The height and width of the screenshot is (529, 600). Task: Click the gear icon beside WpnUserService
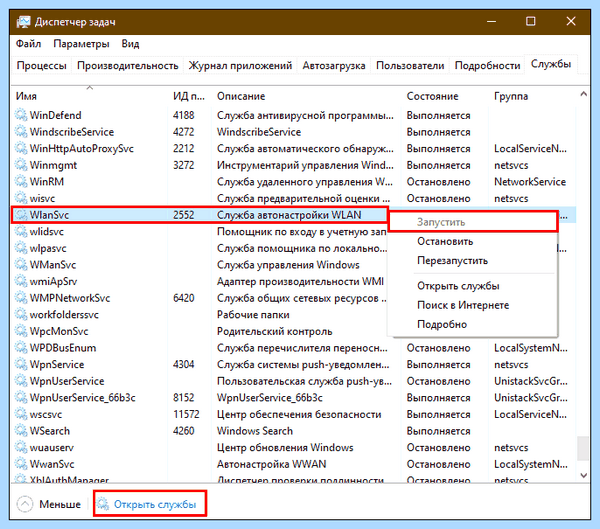(21, 381)
